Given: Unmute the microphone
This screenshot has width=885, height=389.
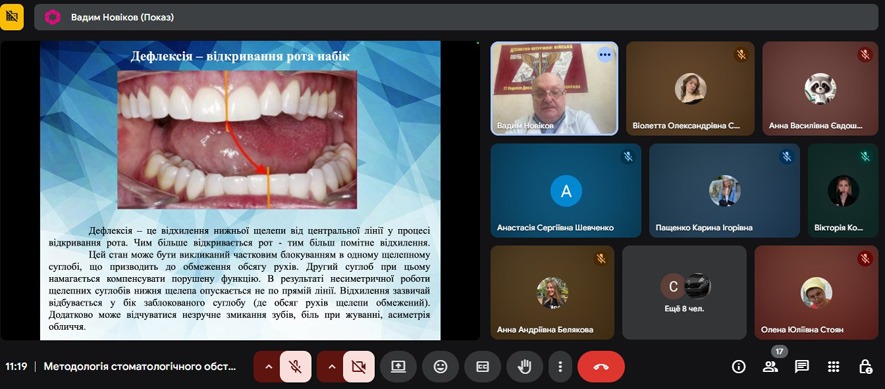Looking at the screenshot, I should click(295, 366).
